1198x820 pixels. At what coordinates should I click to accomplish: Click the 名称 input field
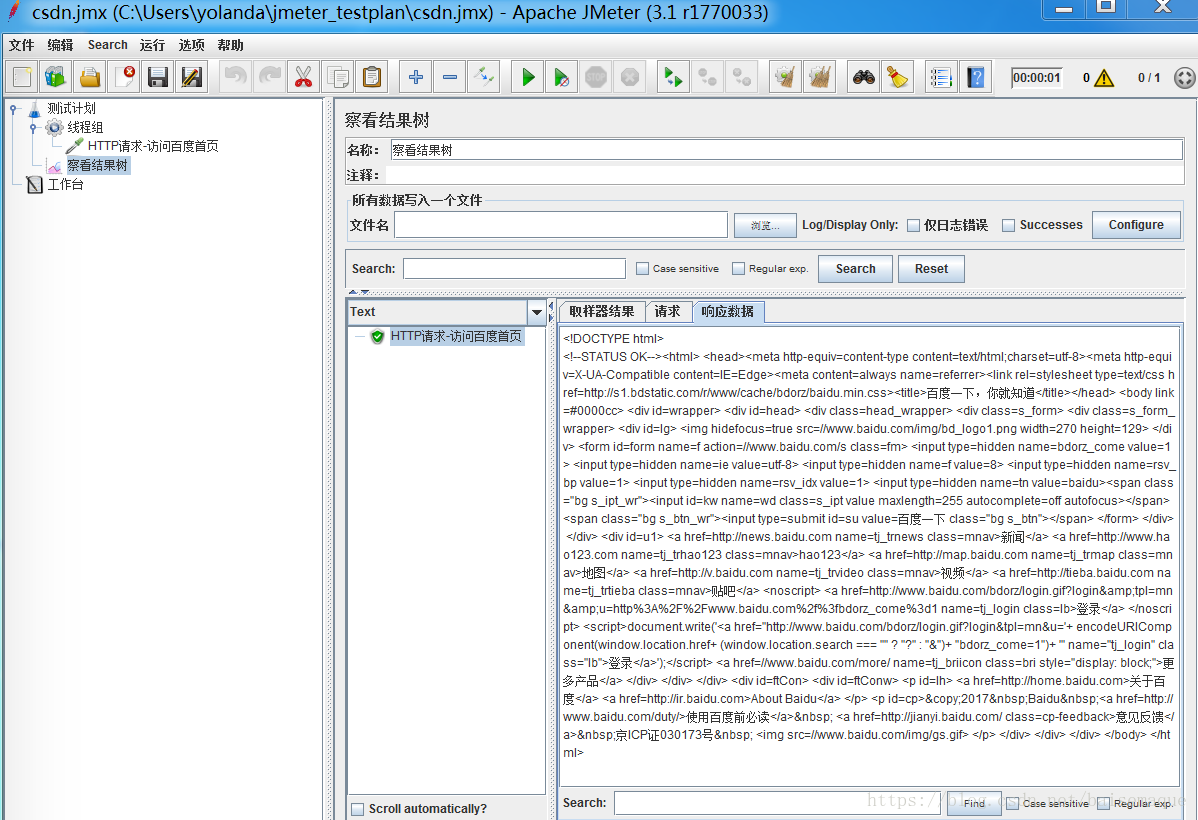(x=787, y=151)
